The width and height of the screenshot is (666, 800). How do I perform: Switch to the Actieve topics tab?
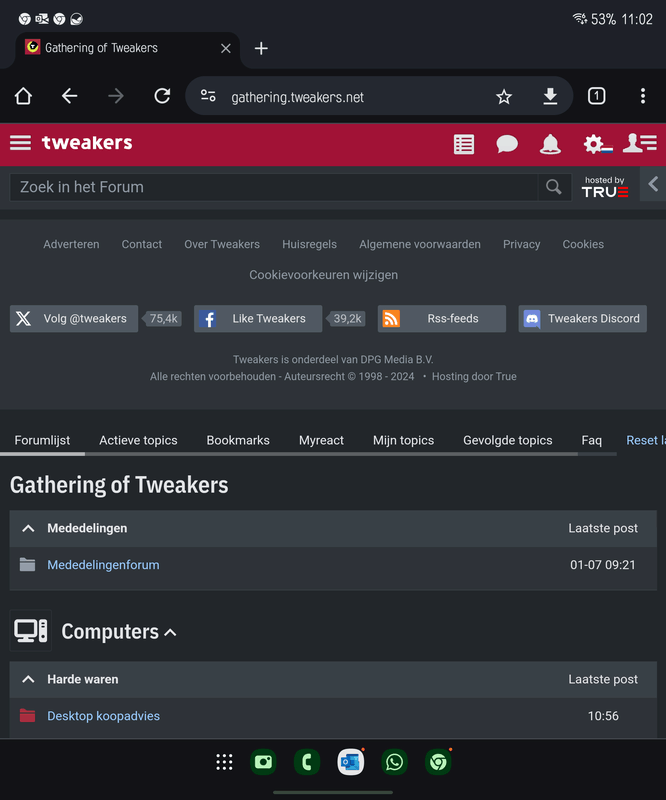pos(138,440)
